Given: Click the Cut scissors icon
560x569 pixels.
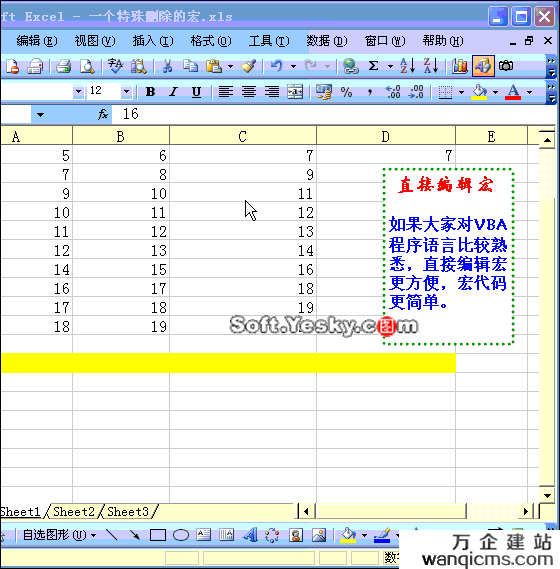Looking at the screenshot, I should 167,66.
